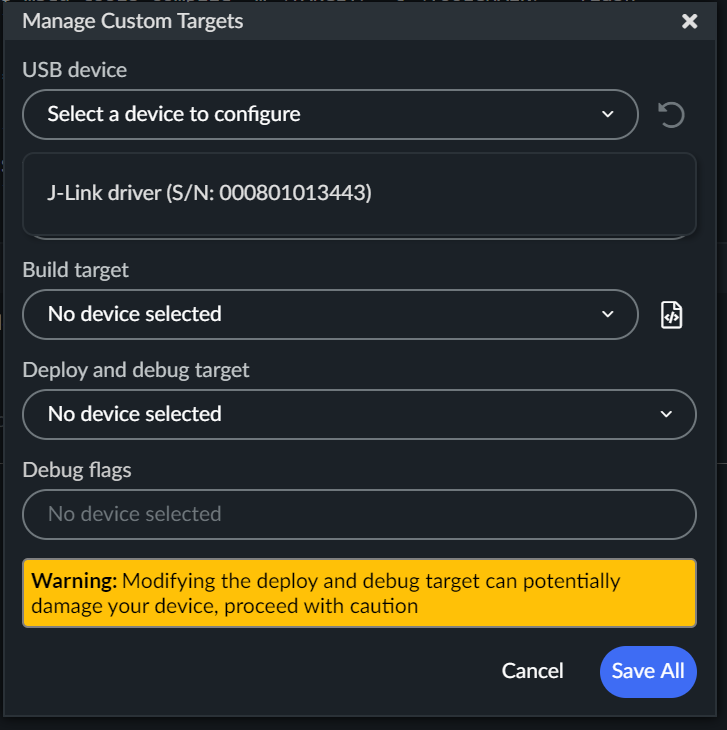This screenshot has width=727, height=730.
Task: Expand the USB device dropdown chevron
Action: point(608,115)
